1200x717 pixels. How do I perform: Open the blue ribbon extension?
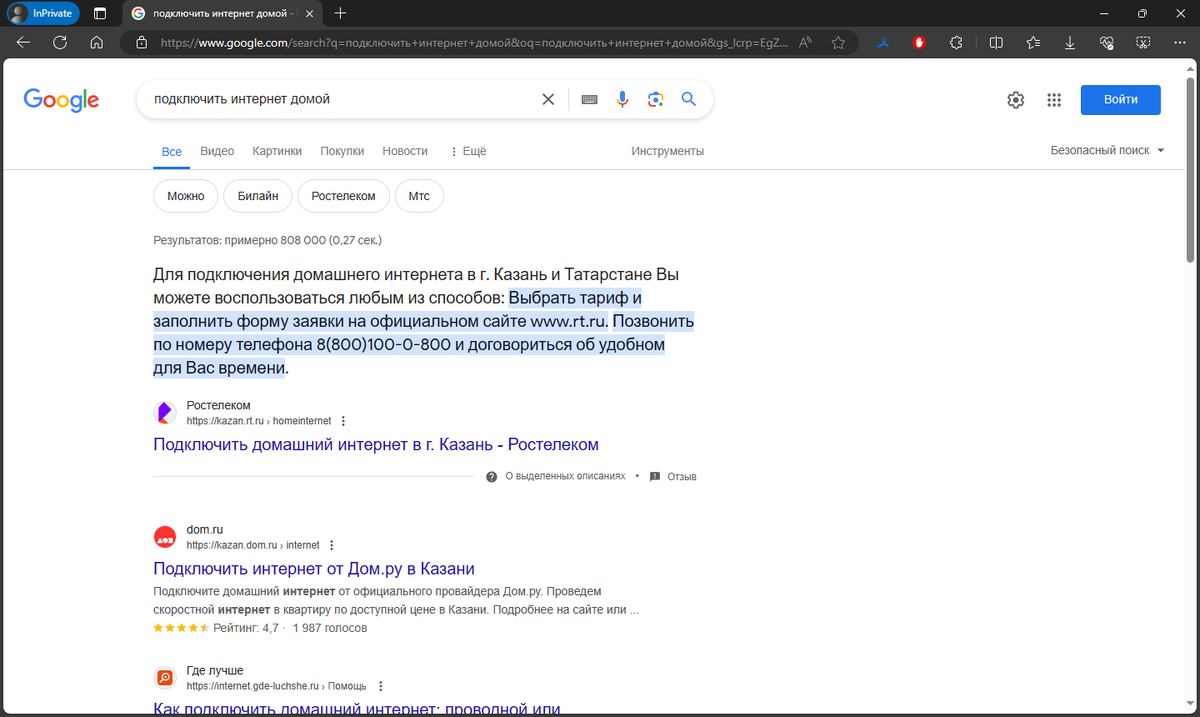883,43
